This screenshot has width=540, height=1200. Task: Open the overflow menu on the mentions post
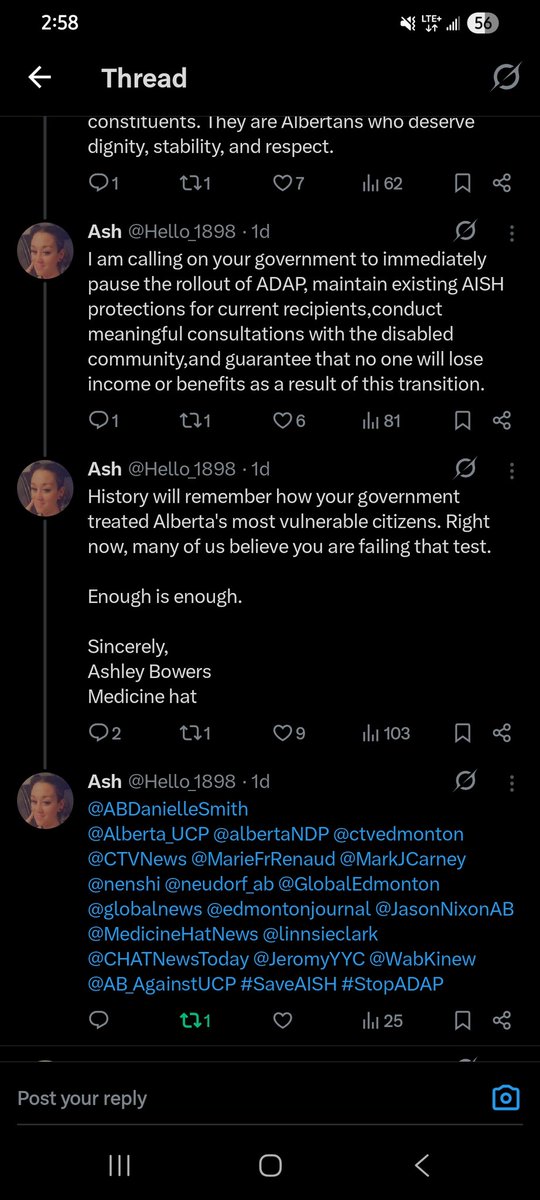point(511,781)
